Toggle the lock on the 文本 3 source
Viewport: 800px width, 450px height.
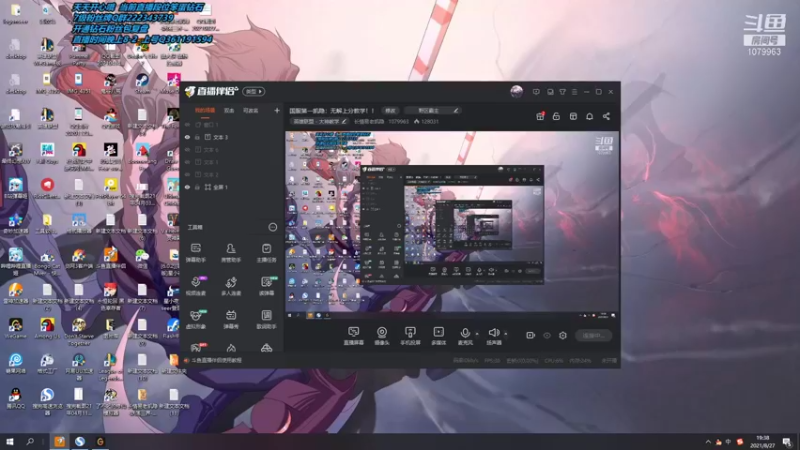point(197,137)
